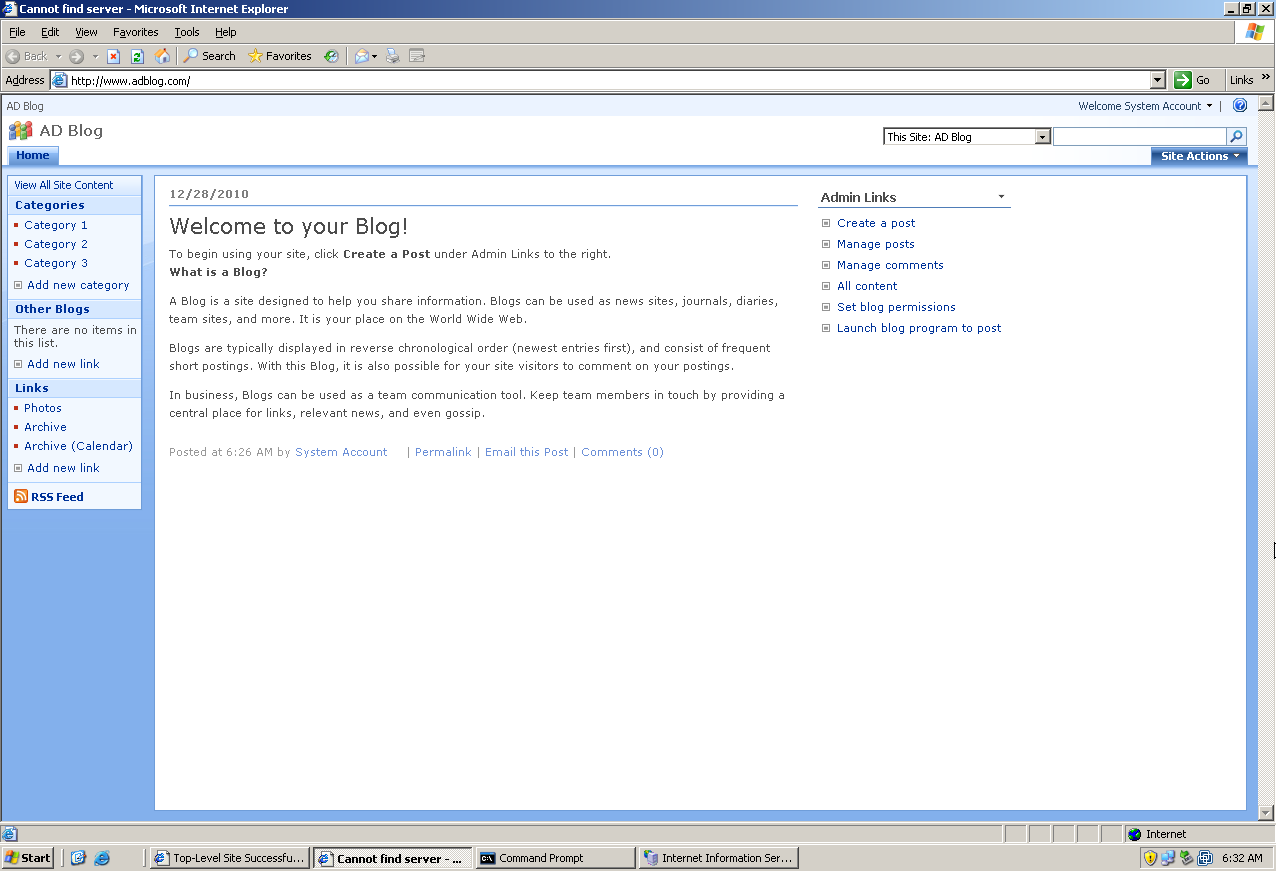Open the View menu
1276x871 pixels.
pyautogui.click(x=86, y=32)
